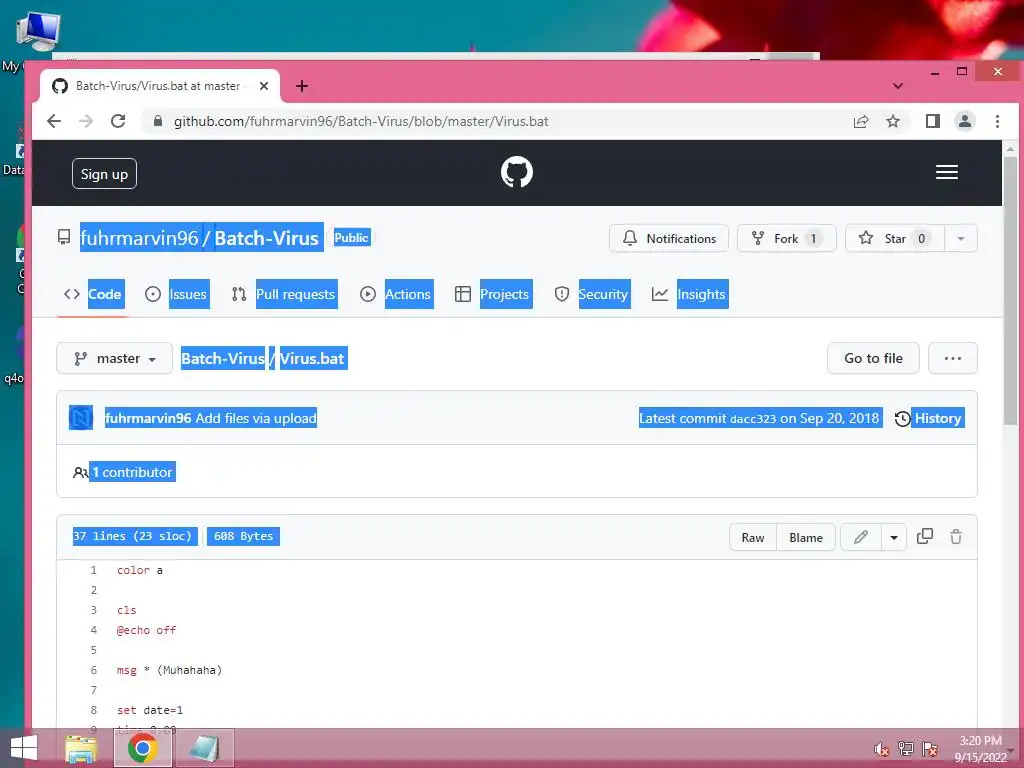The height and width of the screenshot is (768, 1024).
Task: Fork the repository
Action: click(x=786, y=238)
